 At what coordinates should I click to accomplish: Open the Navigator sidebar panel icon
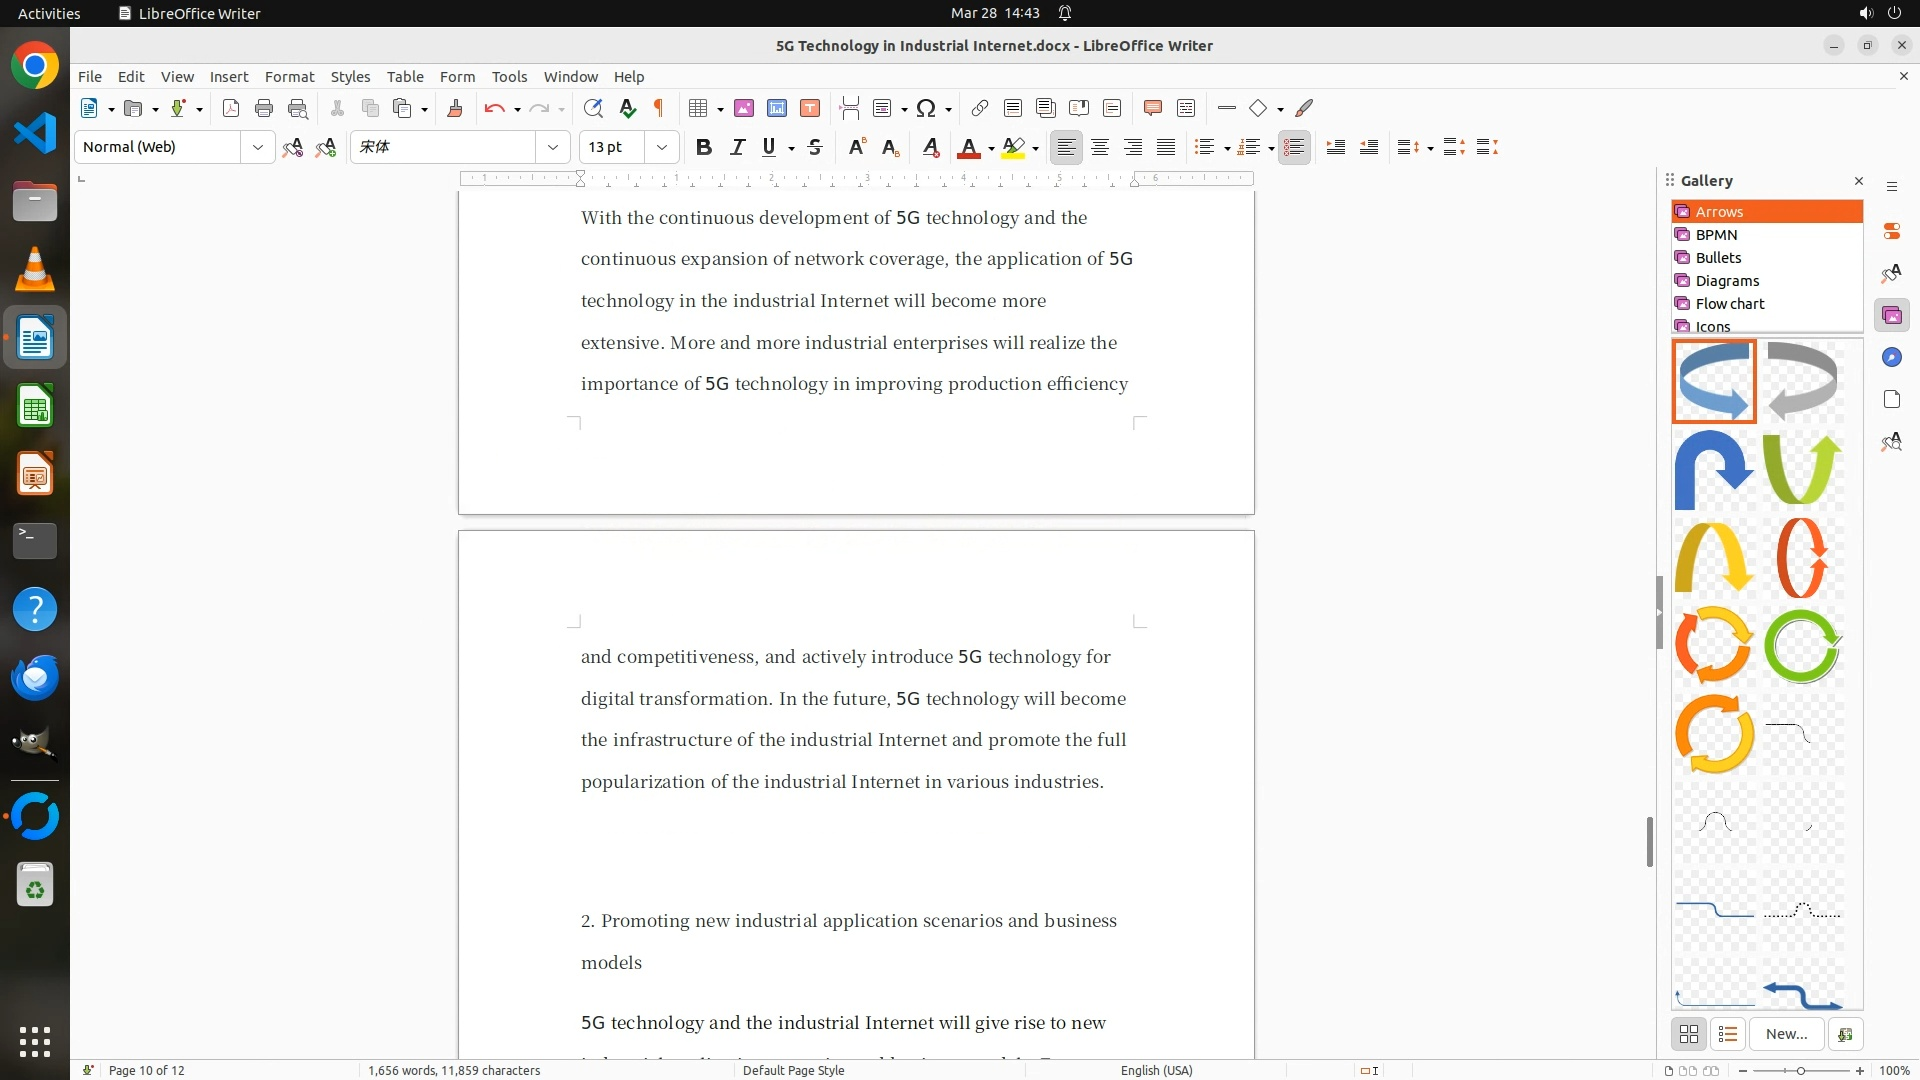coord(1891,358)
